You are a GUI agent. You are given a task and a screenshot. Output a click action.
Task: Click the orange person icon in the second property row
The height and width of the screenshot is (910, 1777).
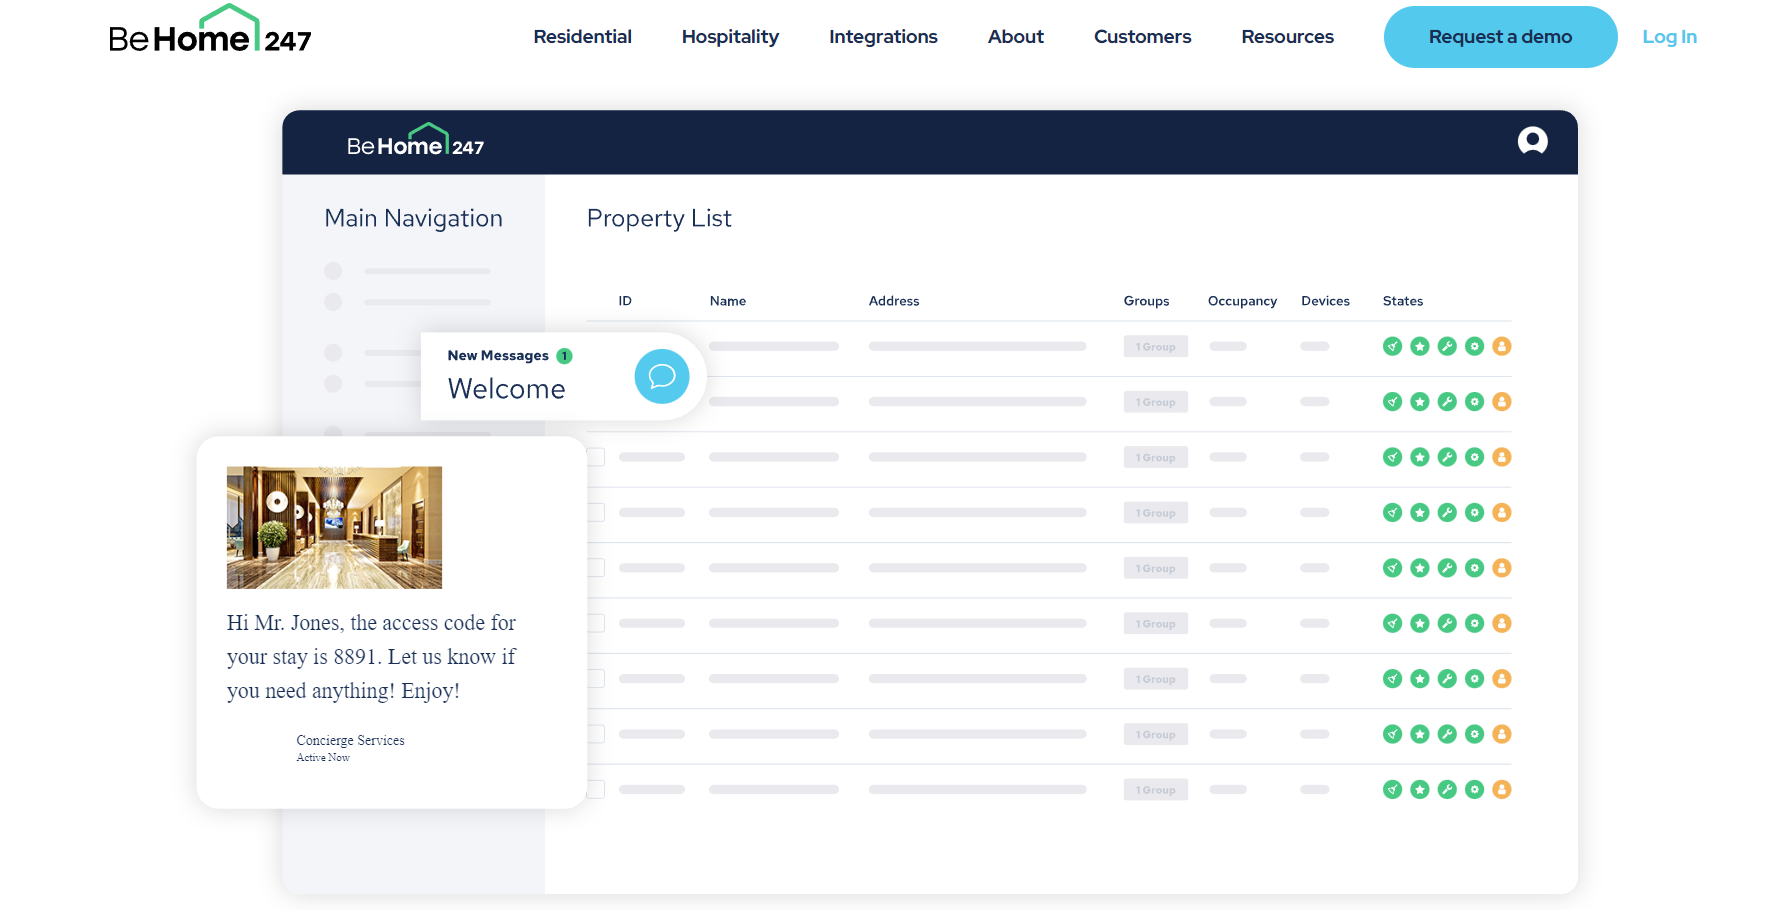(x=1501, y=401)
